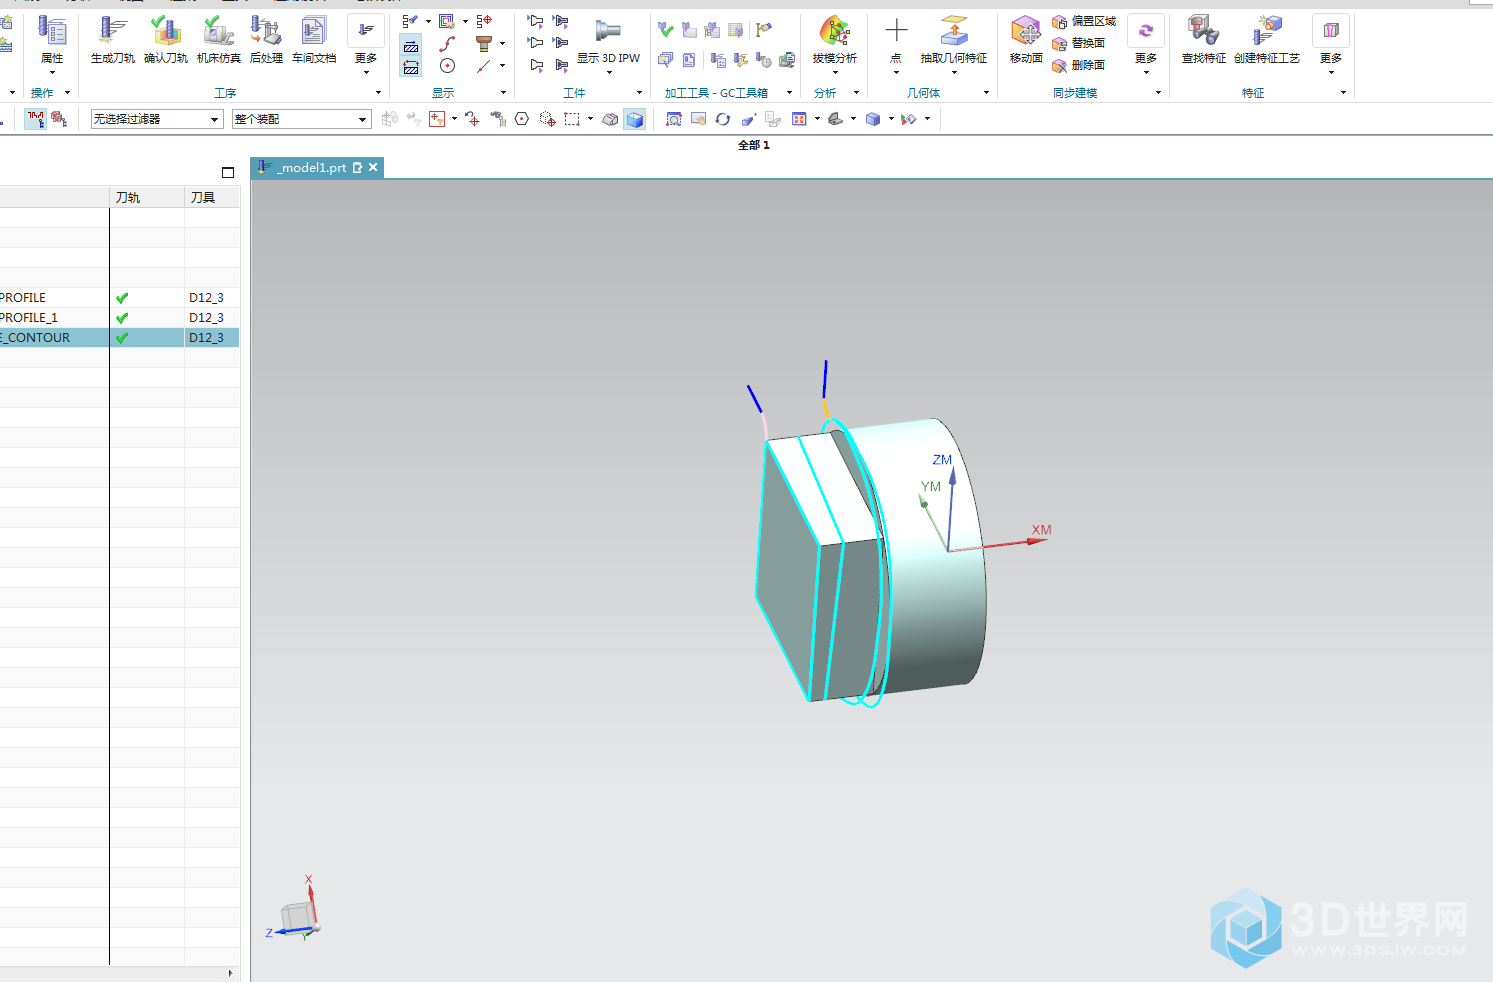This screenshot has height=982, width=1493.
Task: Select the PROFILE_1 operation row
Action: 119,318
